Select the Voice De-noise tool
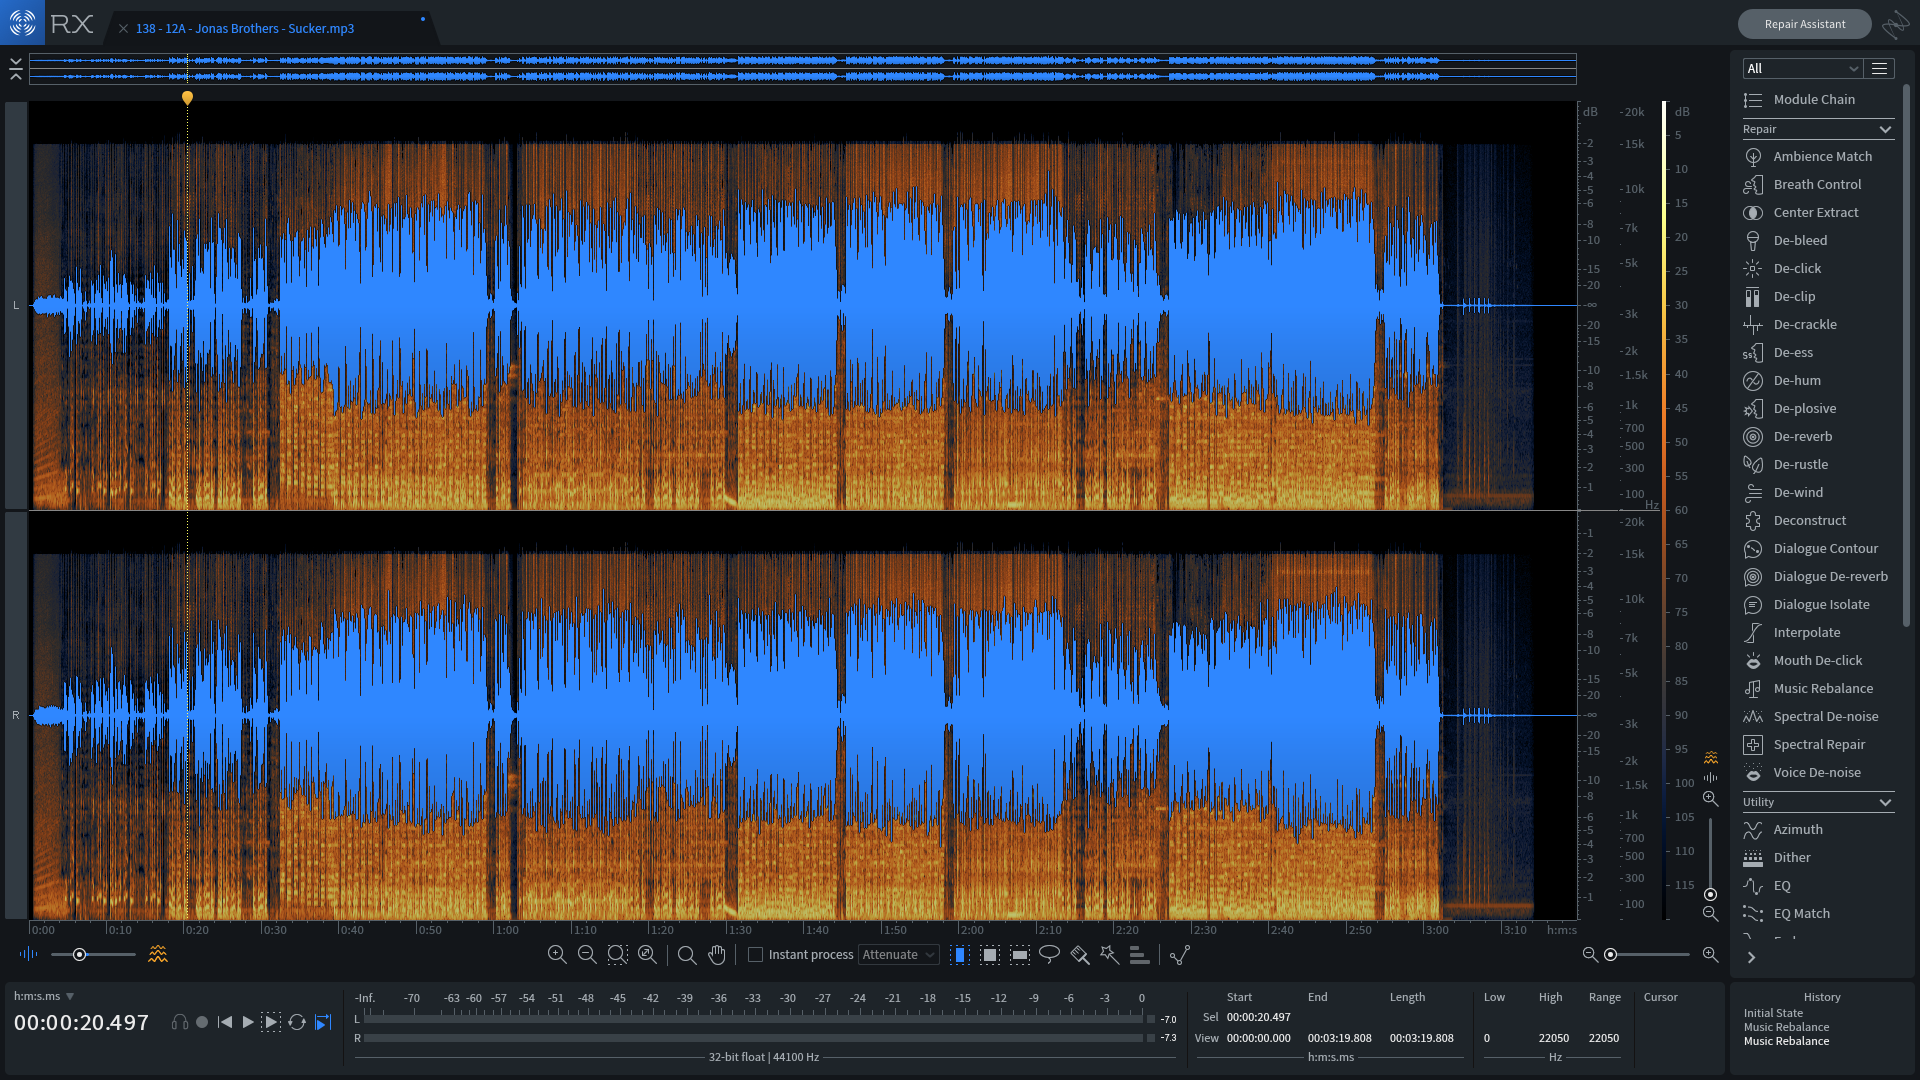Screen dimensions: 1920x1080 1816,773
